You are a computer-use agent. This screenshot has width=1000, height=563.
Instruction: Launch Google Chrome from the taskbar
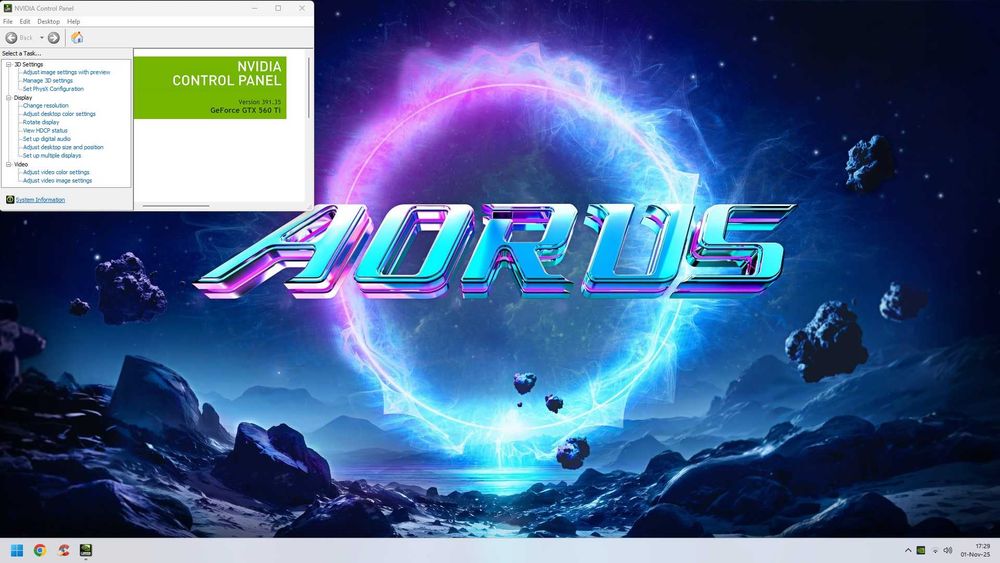(40, 550)
